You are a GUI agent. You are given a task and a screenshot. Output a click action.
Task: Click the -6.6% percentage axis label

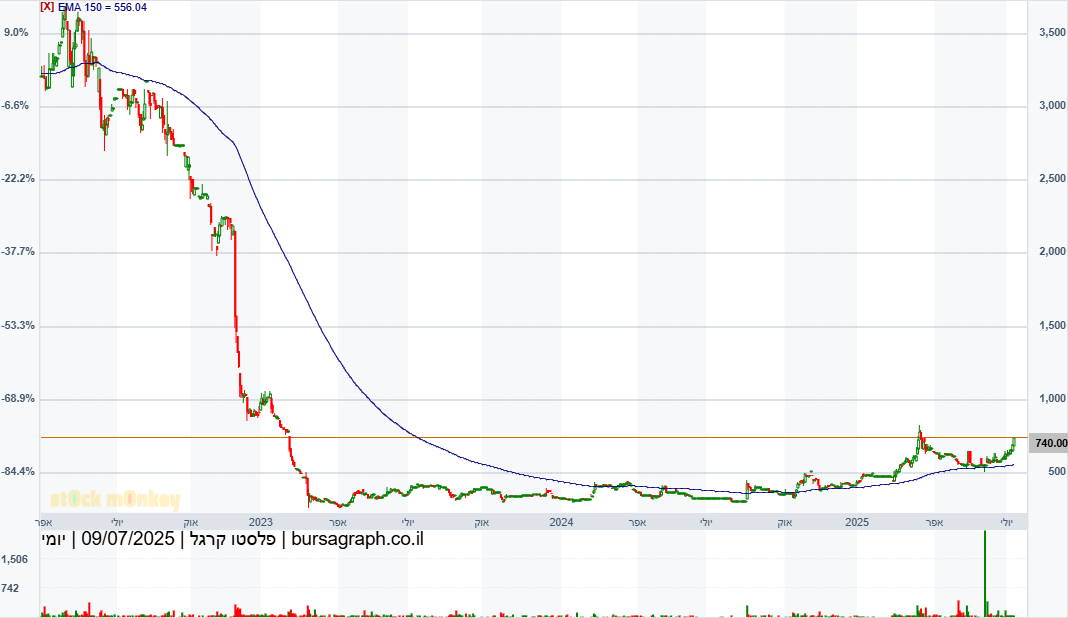click(16, 106)
